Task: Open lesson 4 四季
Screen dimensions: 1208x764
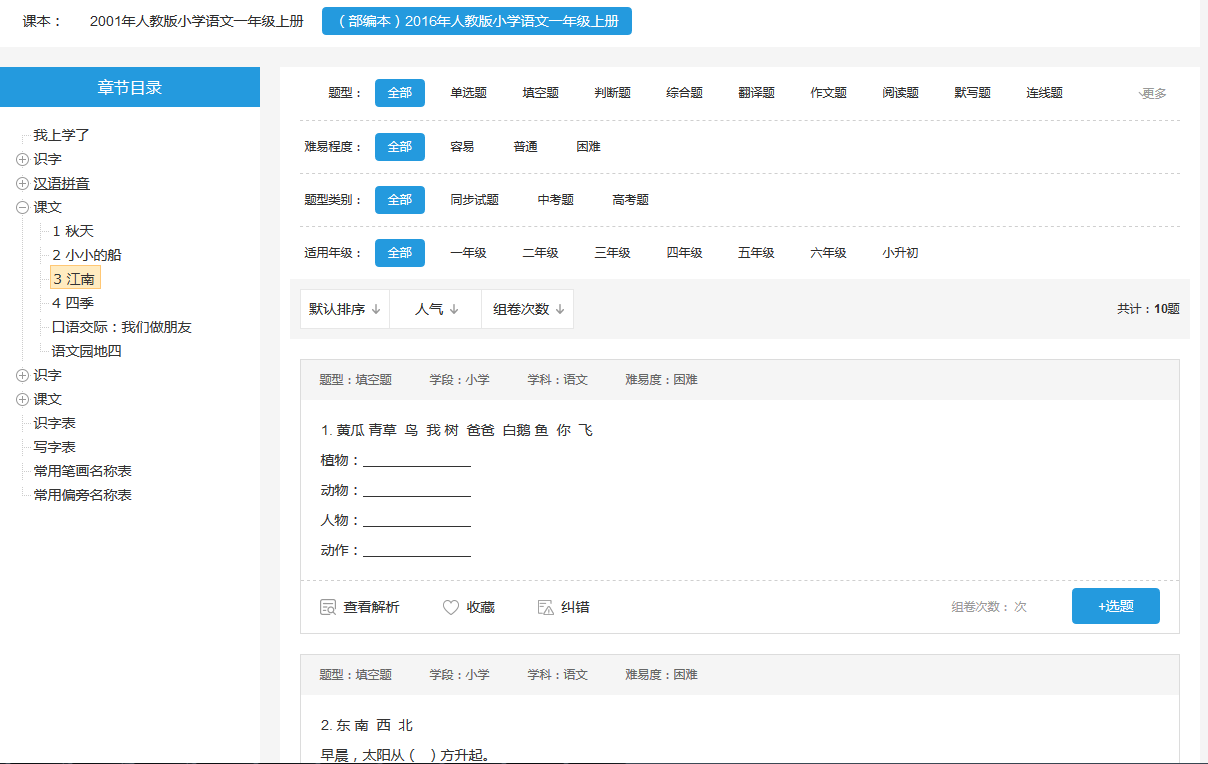Action: point(73,303)
